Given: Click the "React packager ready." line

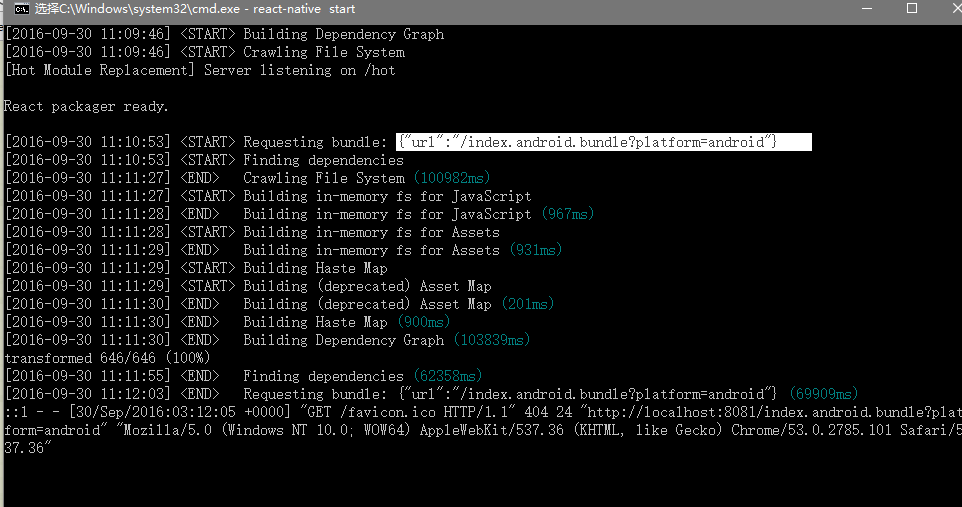Looking at the screenshot, I should (x=87, y=106).
